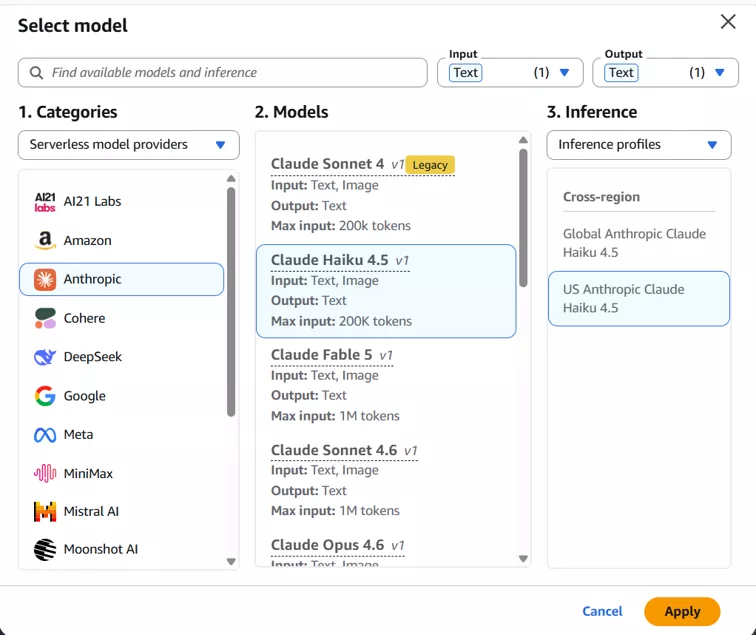Focus the Find available models search field
Image resolution: width=756 pixels, height=635 pixels.
click(x=223, y=73)
